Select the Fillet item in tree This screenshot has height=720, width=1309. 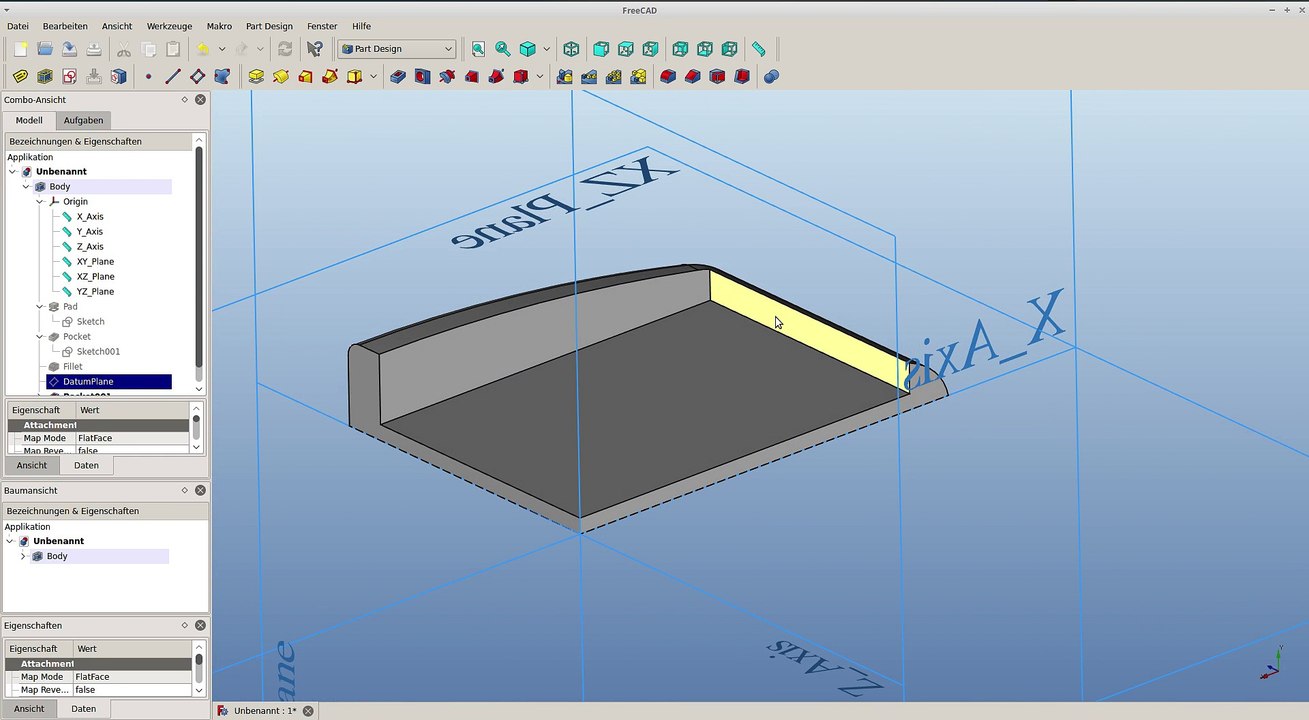coord(72,367)
